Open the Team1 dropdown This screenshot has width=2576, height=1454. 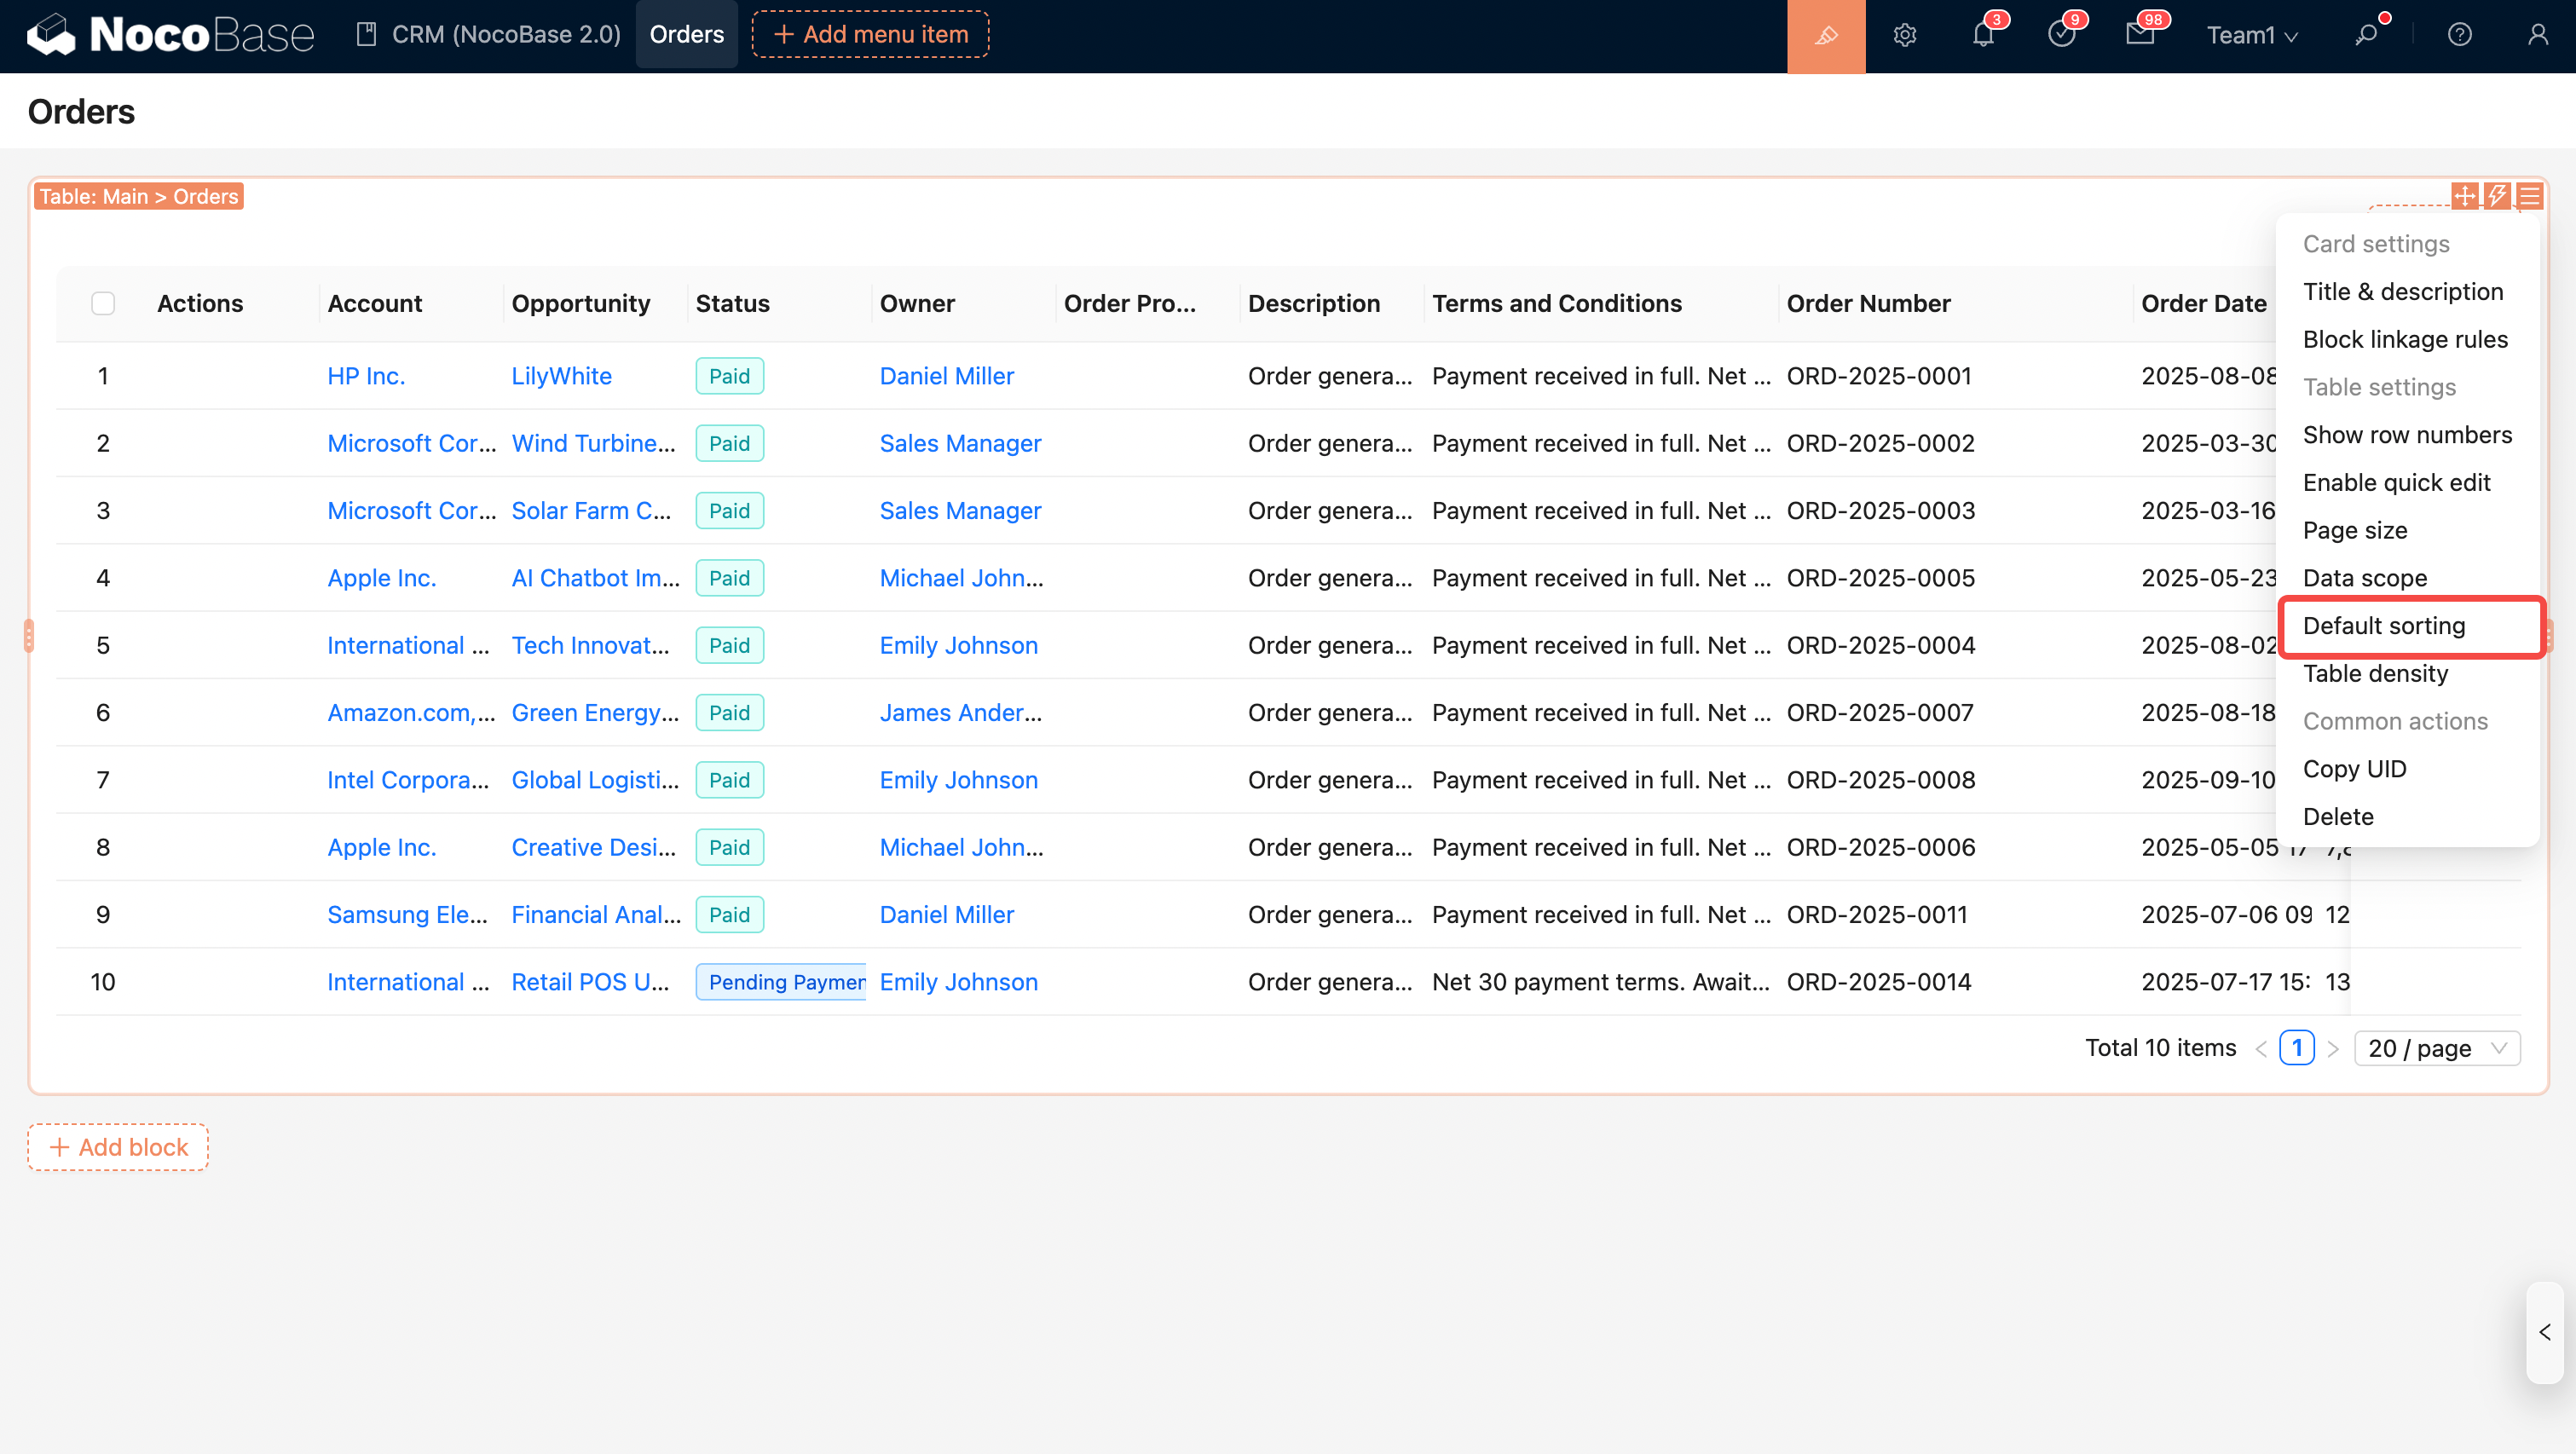[2251, 36]
